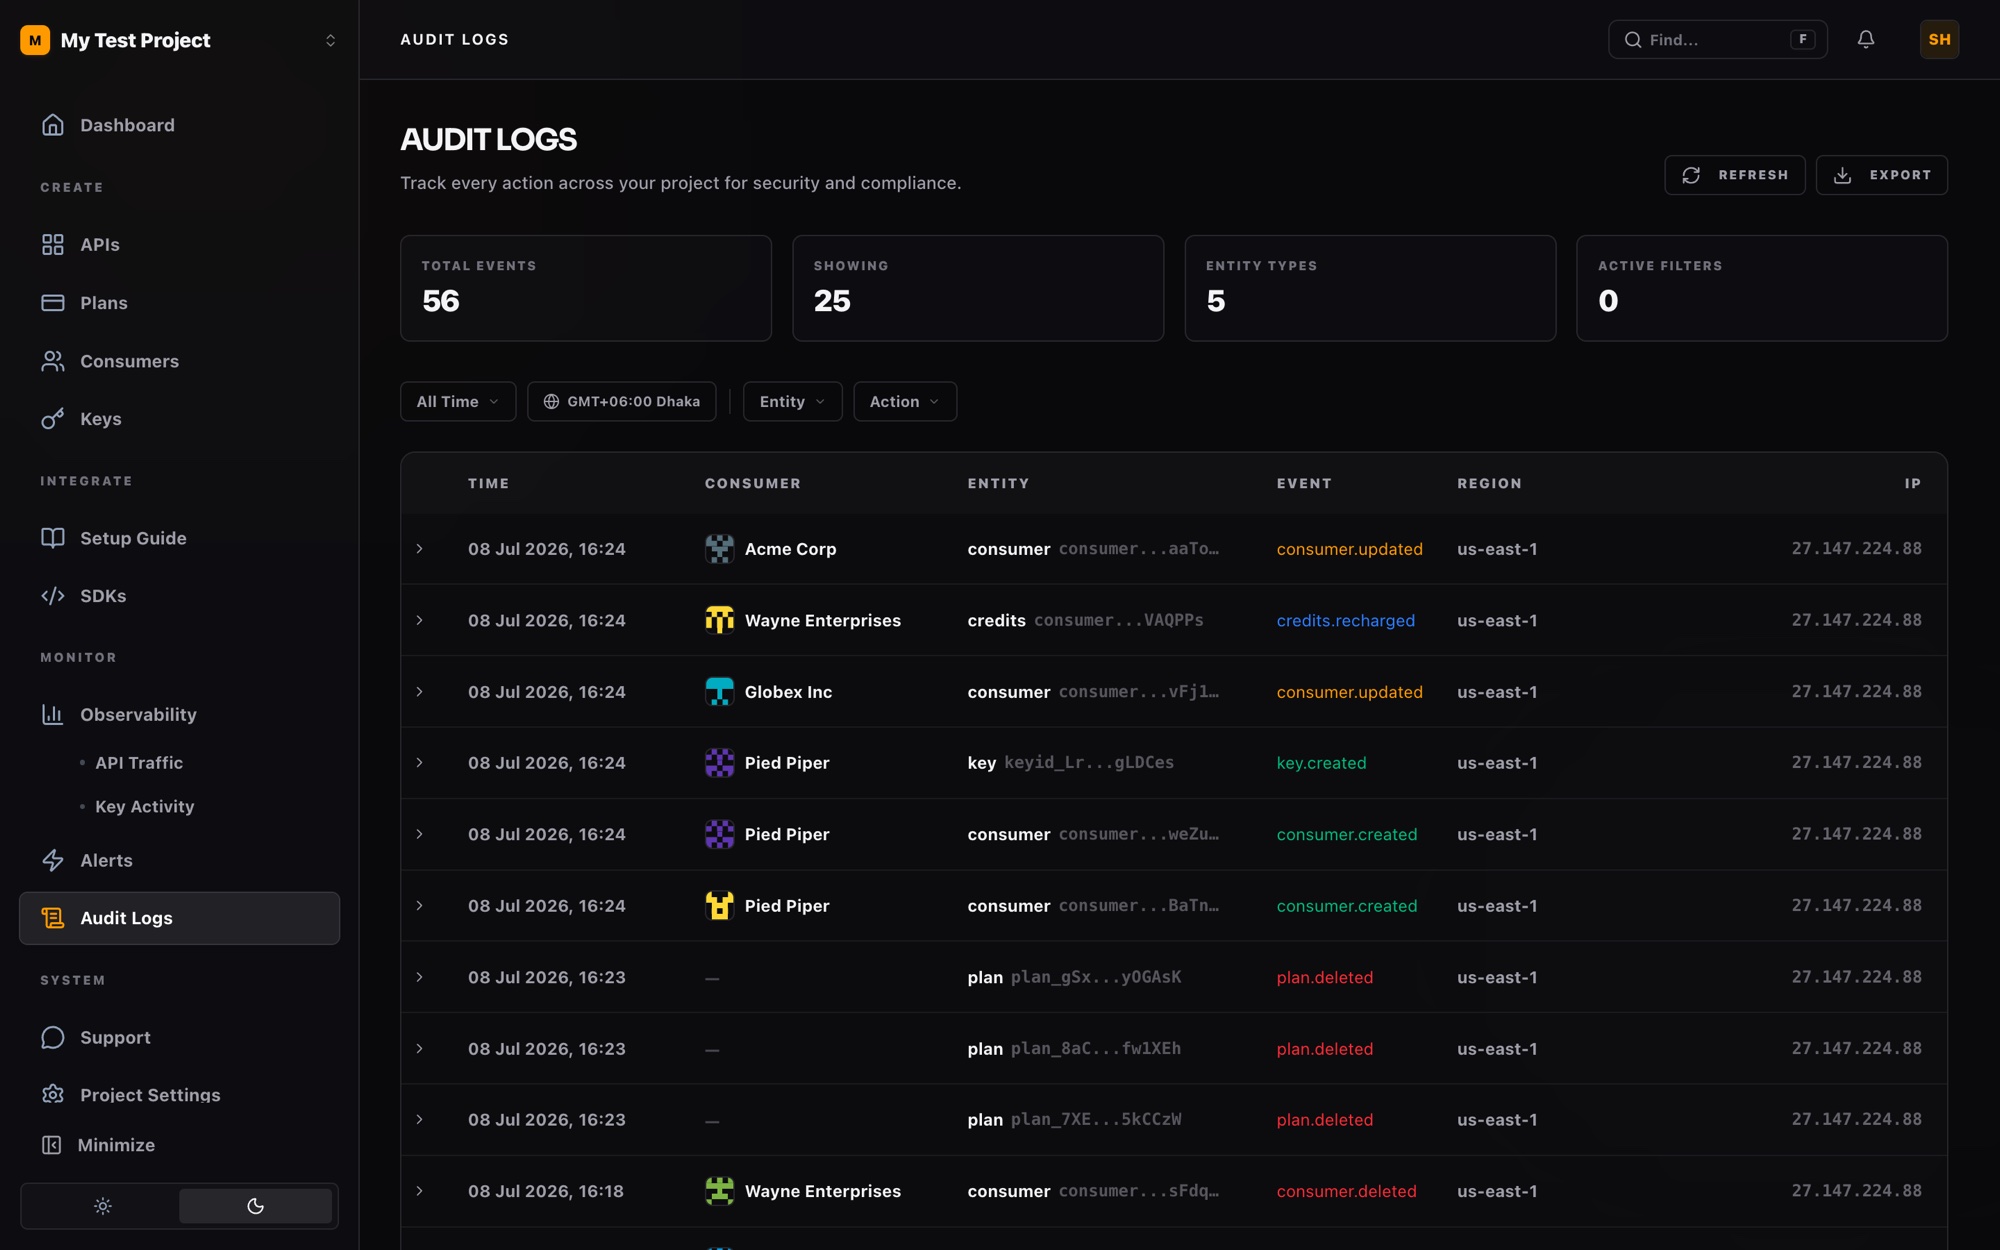
Task: Click the APIs grid icon
Action: [53, 244]
